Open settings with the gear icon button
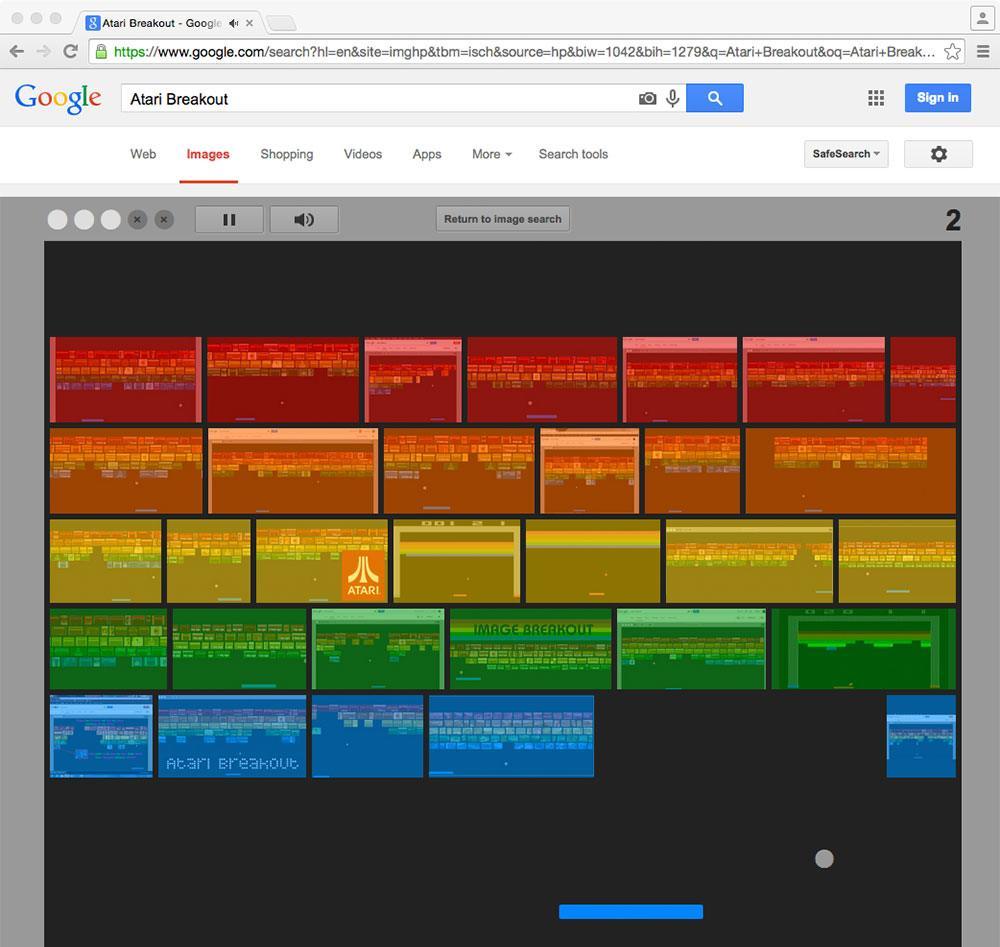 pyautogui.click(x=938, y=154)
